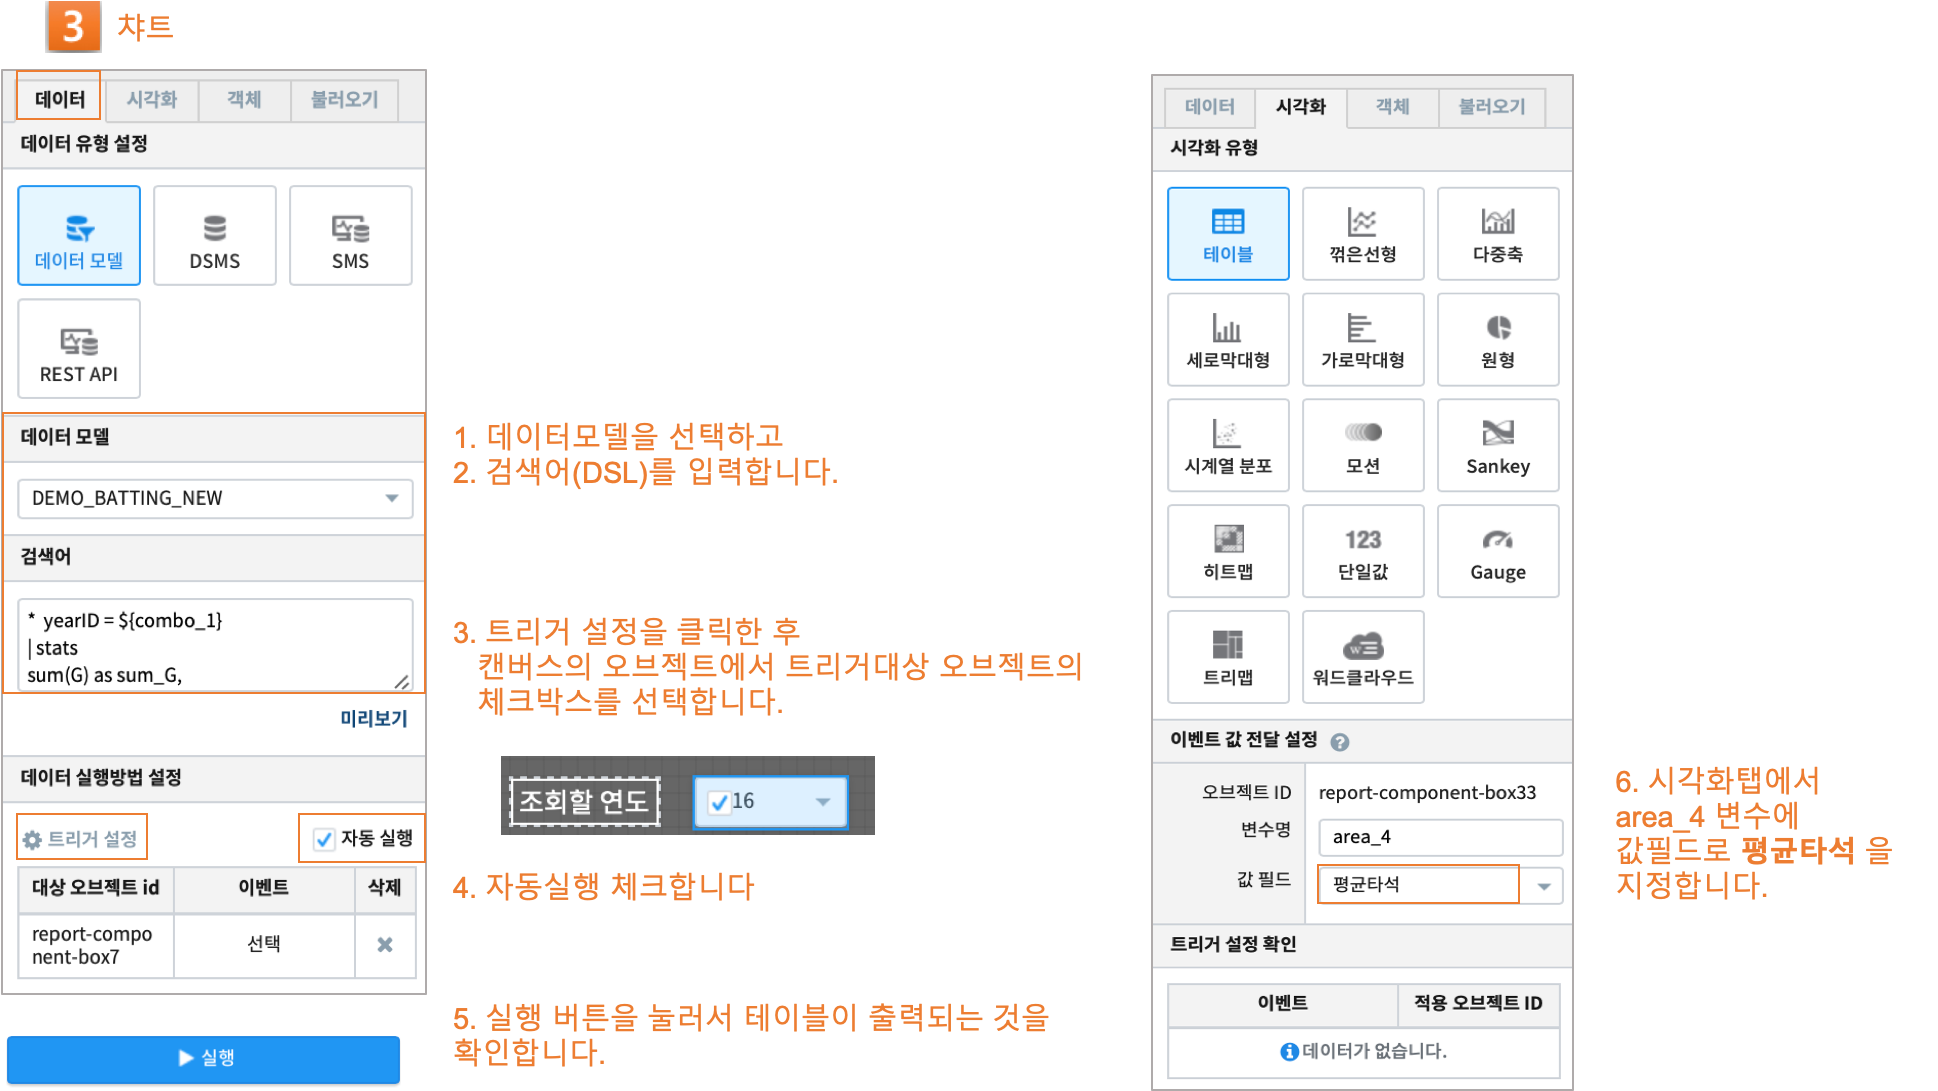Screen dimensions: 1938x1091
Task: Expand the year combo dropdown selector
Action: click(x=823, y=802)
